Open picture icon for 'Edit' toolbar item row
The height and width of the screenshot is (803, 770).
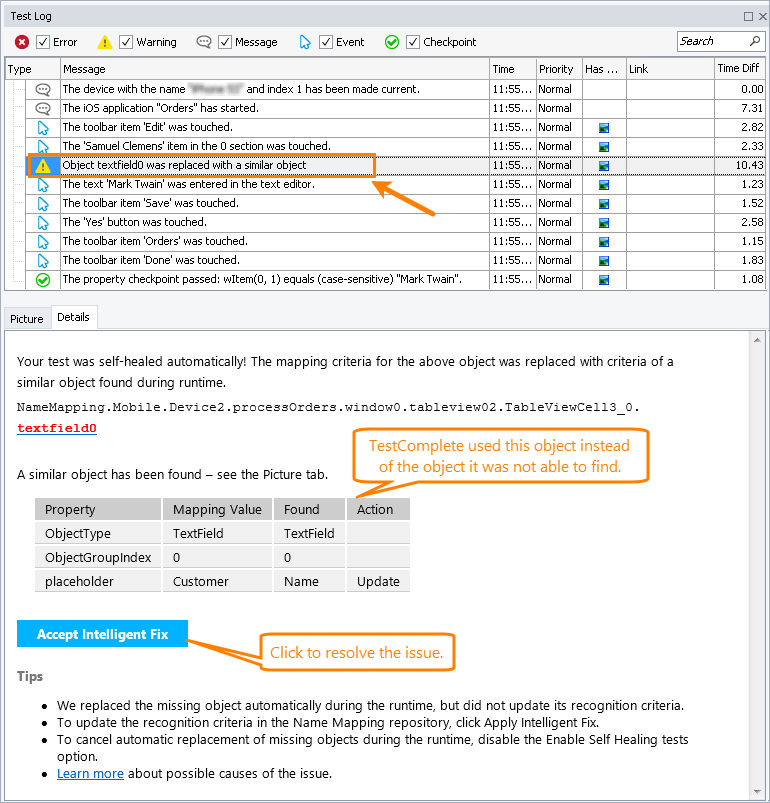pyautogui.click(x=604, y=128)
